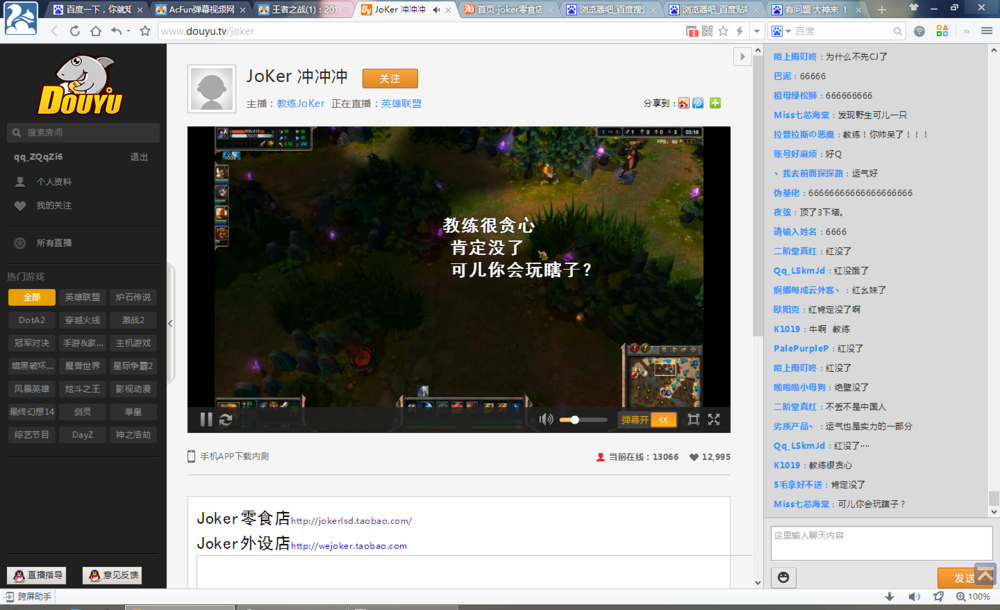Go to browser home page icon
This screenshot has height=610, width=1000.
point(96,31)
